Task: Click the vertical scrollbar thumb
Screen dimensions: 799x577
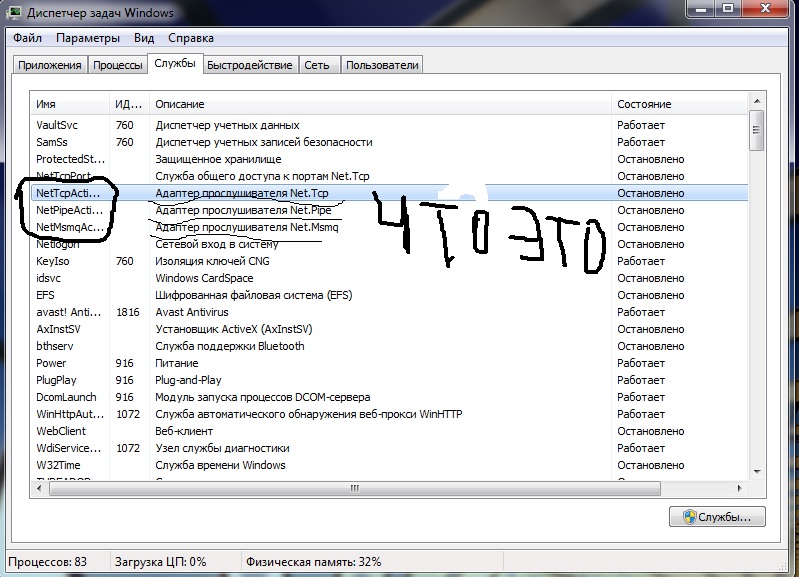Action: [757, 130]
